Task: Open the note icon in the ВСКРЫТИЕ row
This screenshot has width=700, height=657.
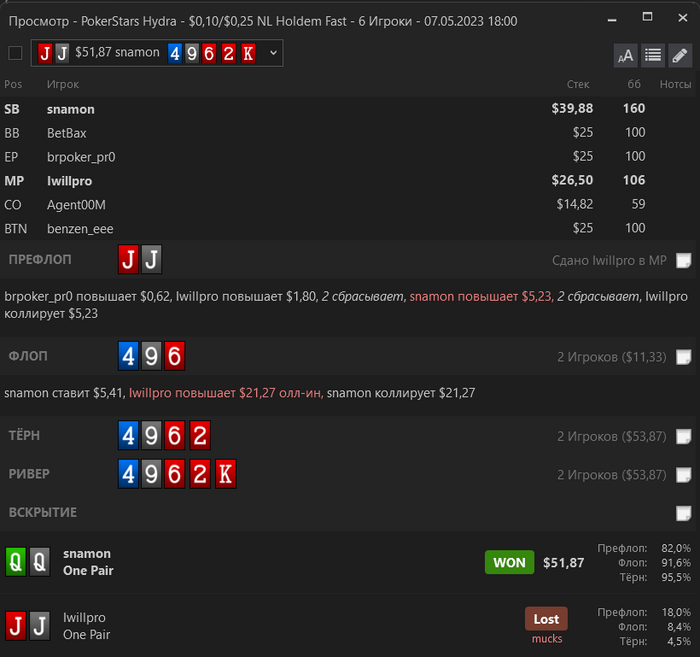Action: (683, 513)
